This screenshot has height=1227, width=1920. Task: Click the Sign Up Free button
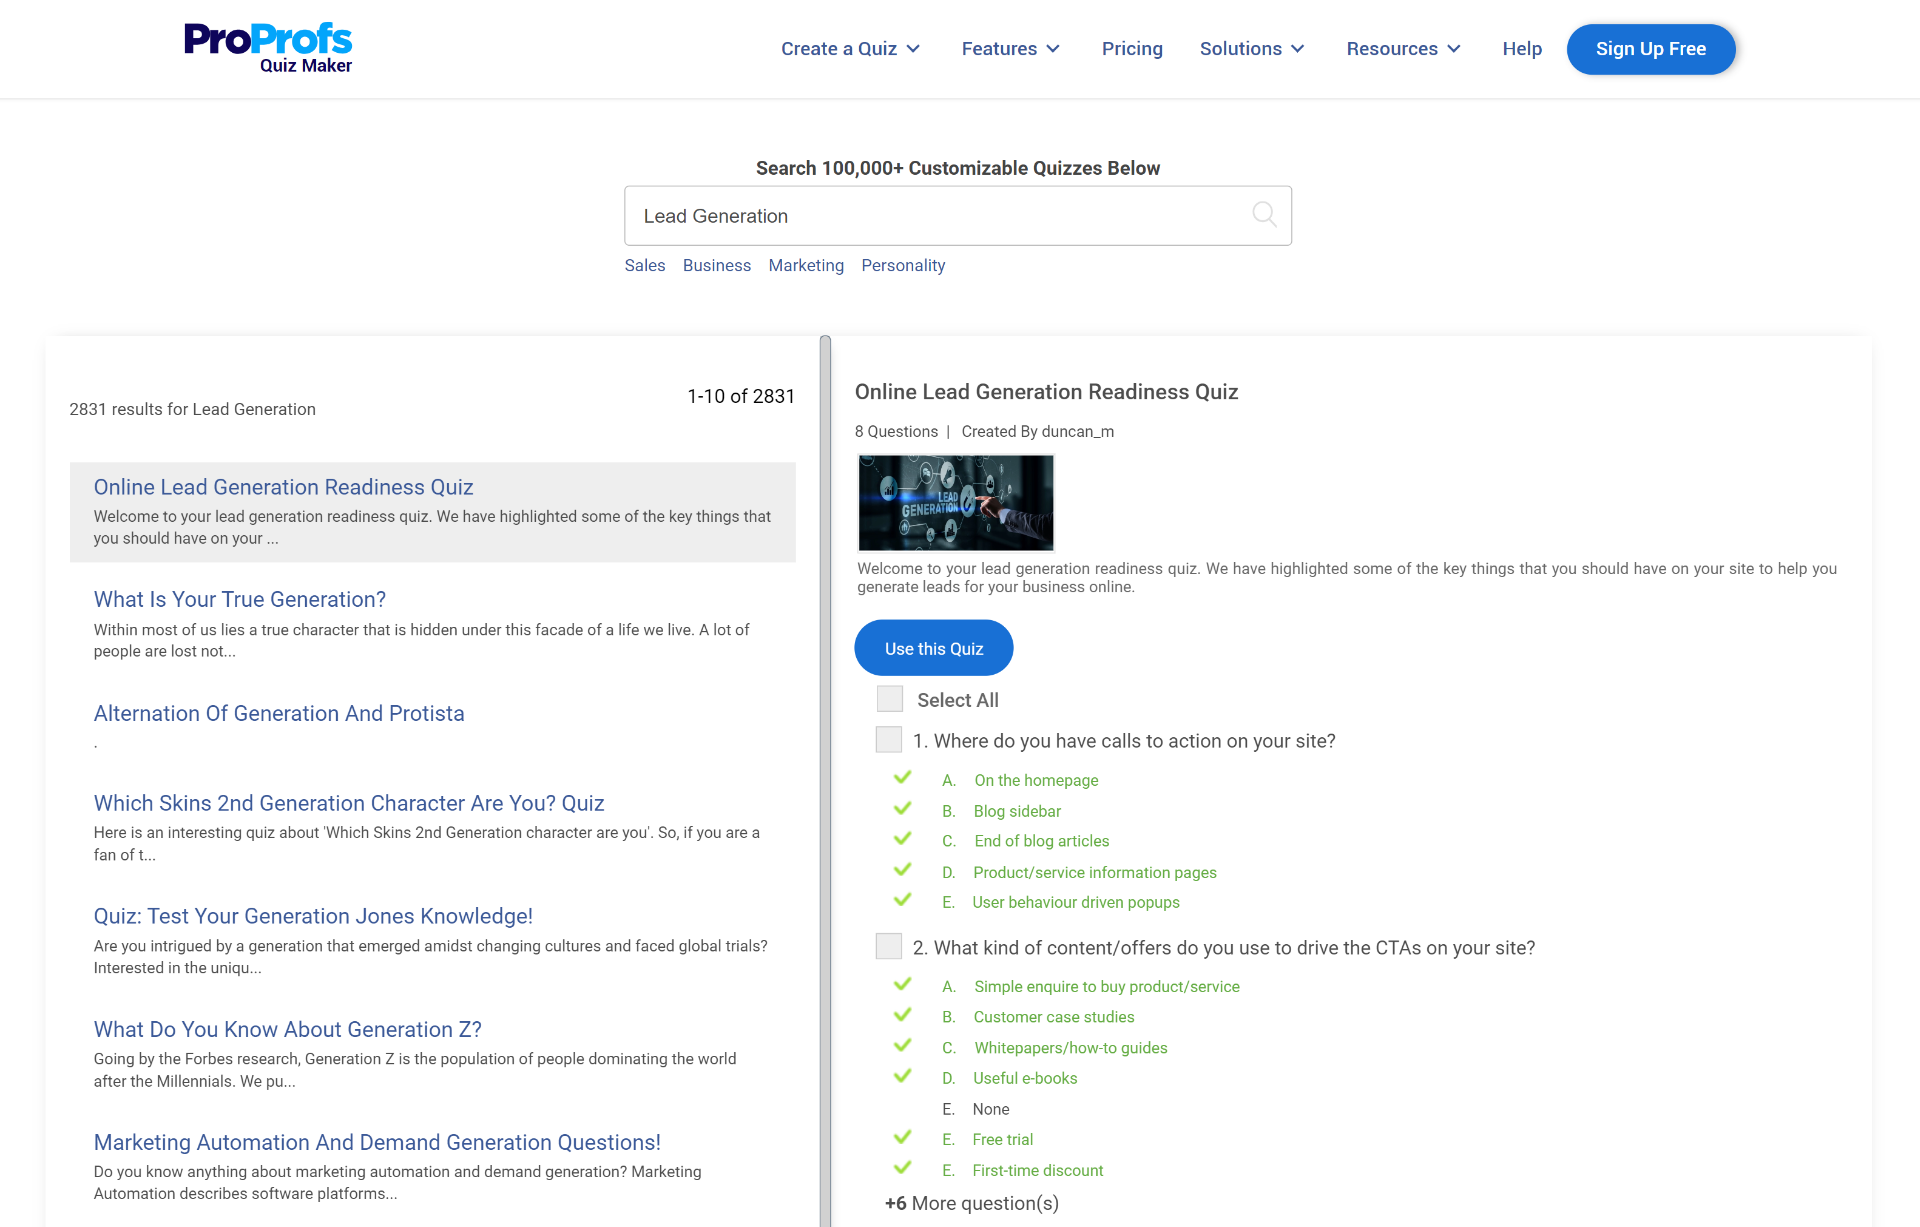(1650, 49)
